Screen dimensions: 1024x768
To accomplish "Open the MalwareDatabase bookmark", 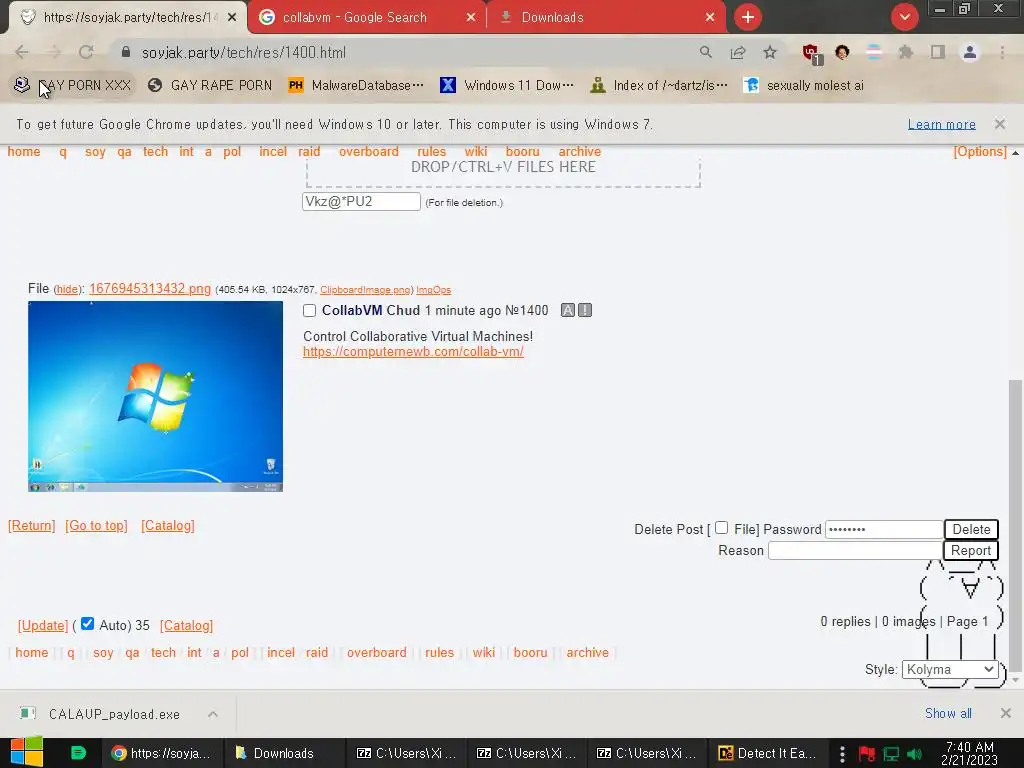I will (357, 86).
